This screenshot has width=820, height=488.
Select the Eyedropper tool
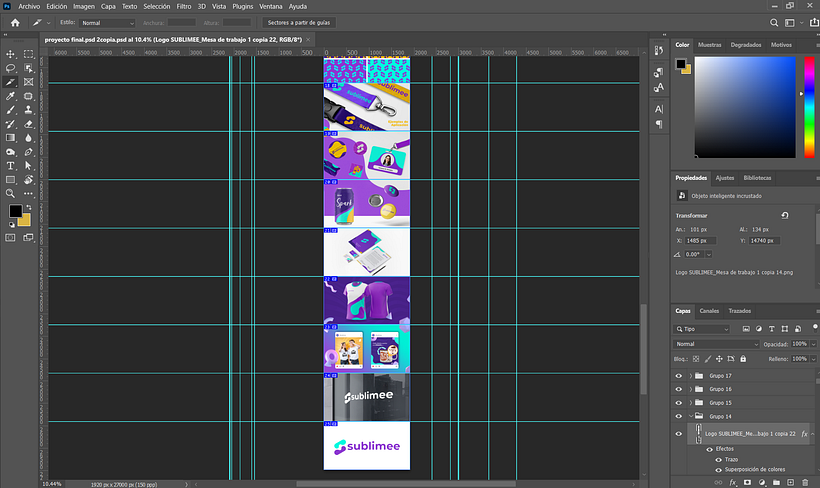pos(10,96)
